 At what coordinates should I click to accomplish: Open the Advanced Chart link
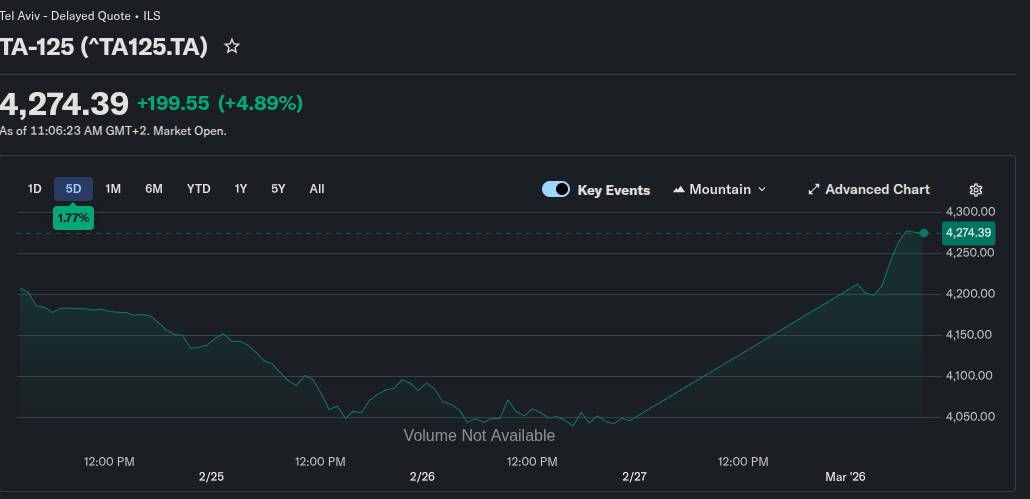point(869,190)
